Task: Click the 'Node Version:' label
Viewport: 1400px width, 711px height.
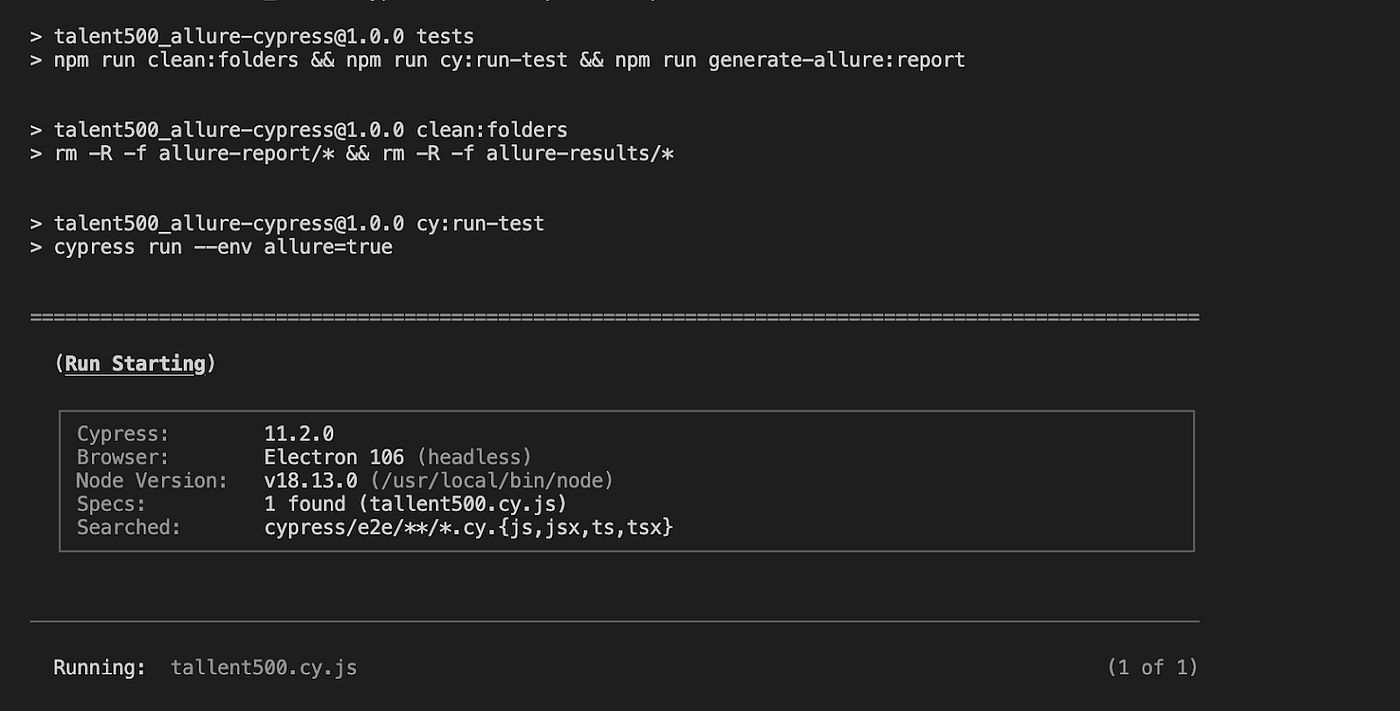Action: tap(152, 480)
